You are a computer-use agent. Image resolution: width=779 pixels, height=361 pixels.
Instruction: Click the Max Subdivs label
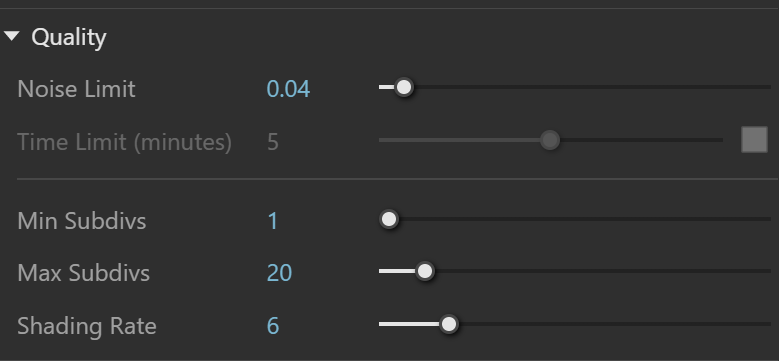click(83, 273)
